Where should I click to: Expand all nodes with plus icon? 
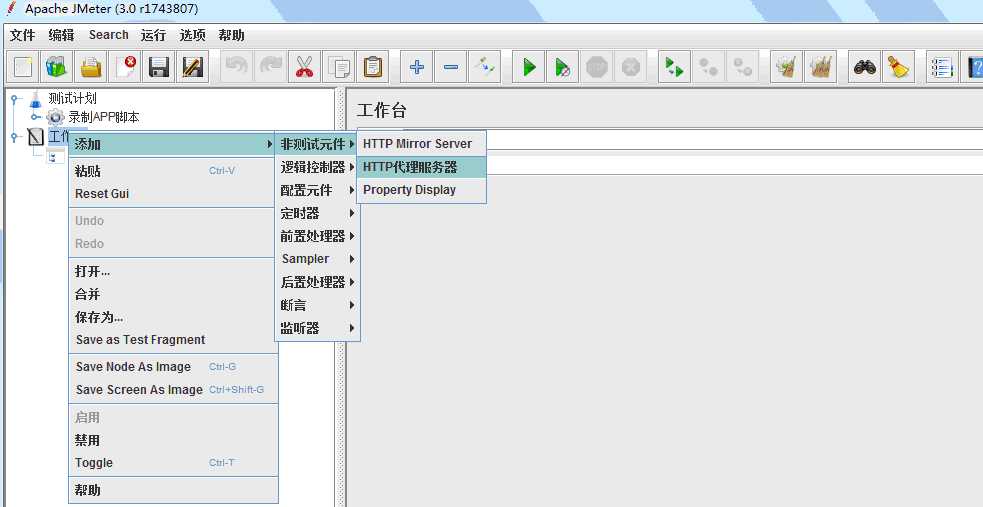click(417, 66)
